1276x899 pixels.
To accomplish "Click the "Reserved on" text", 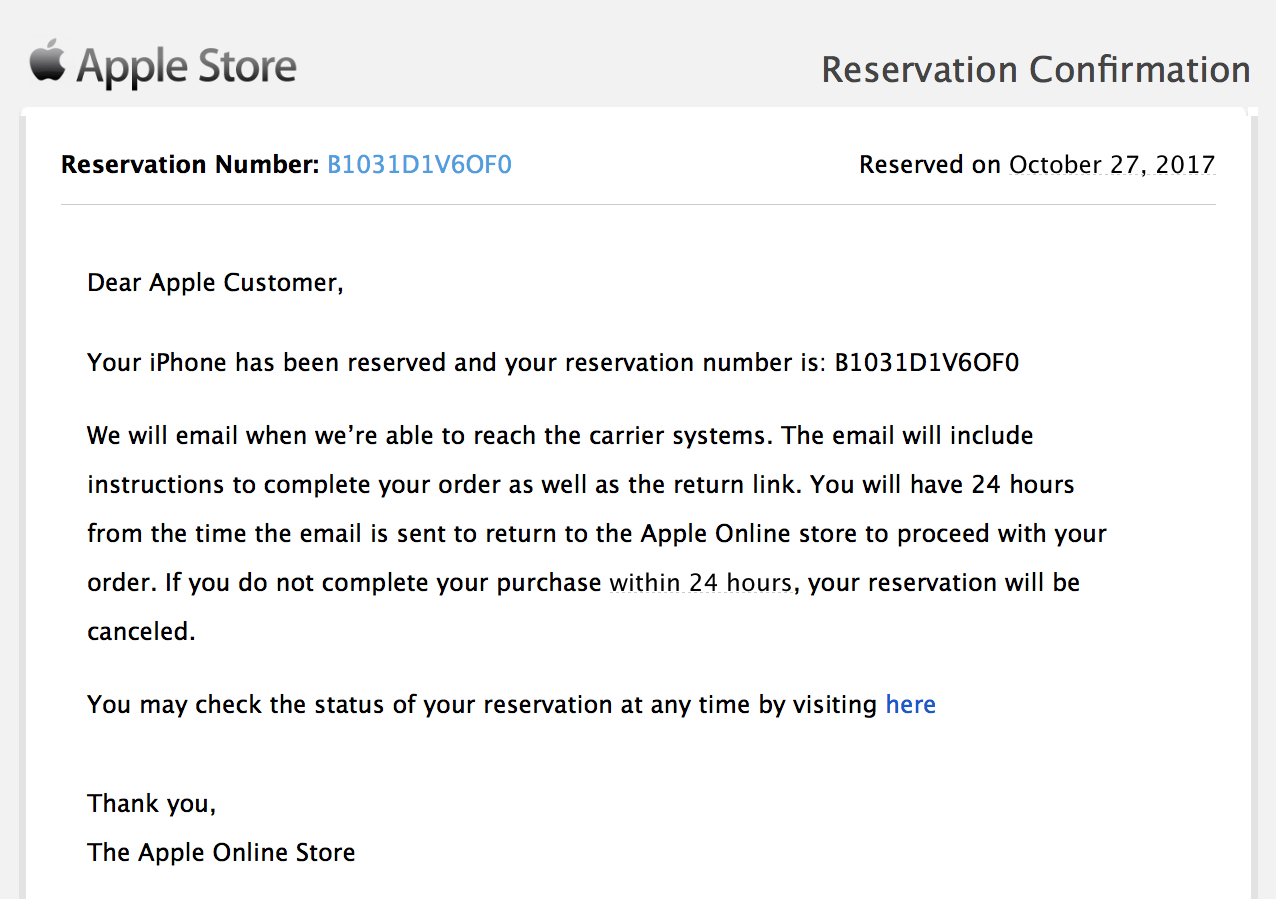I will pyautogui.click(x=930, y=165).
